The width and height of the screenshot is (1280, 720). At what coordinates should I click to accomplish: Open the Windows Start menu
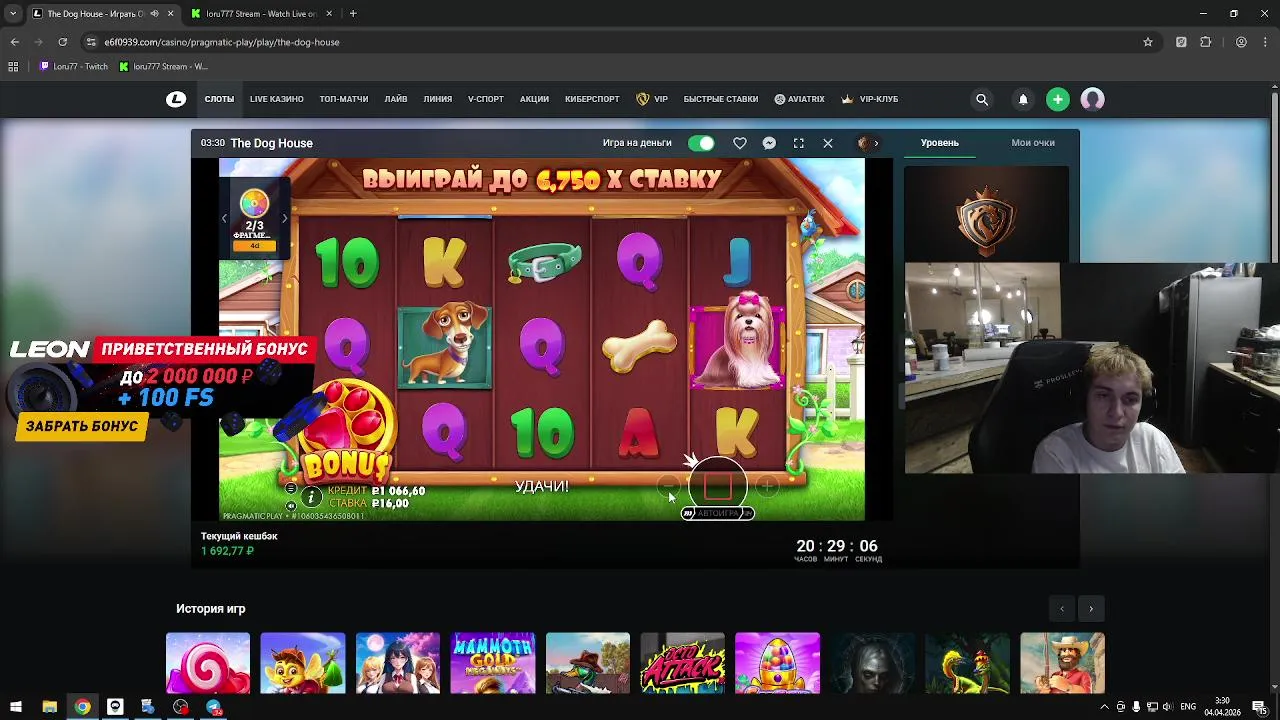click(x=16, y=707)
